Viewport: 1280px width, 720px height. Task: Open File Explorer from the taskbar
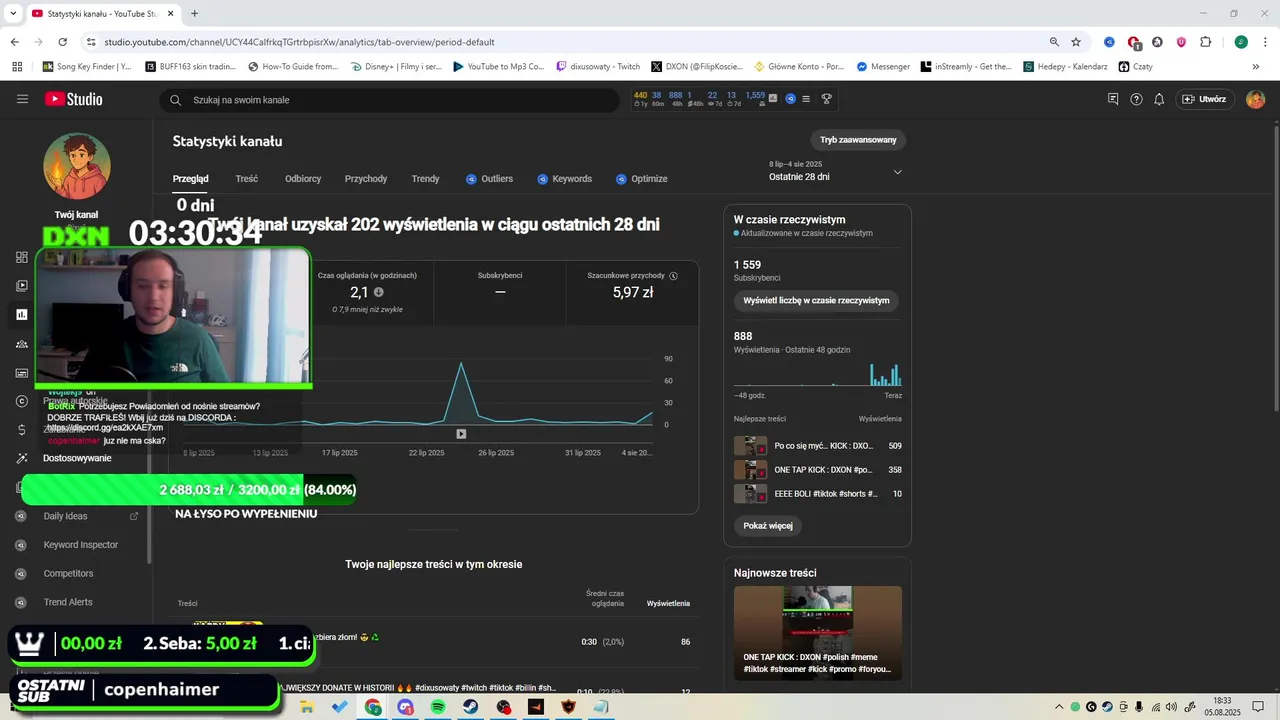307,707
